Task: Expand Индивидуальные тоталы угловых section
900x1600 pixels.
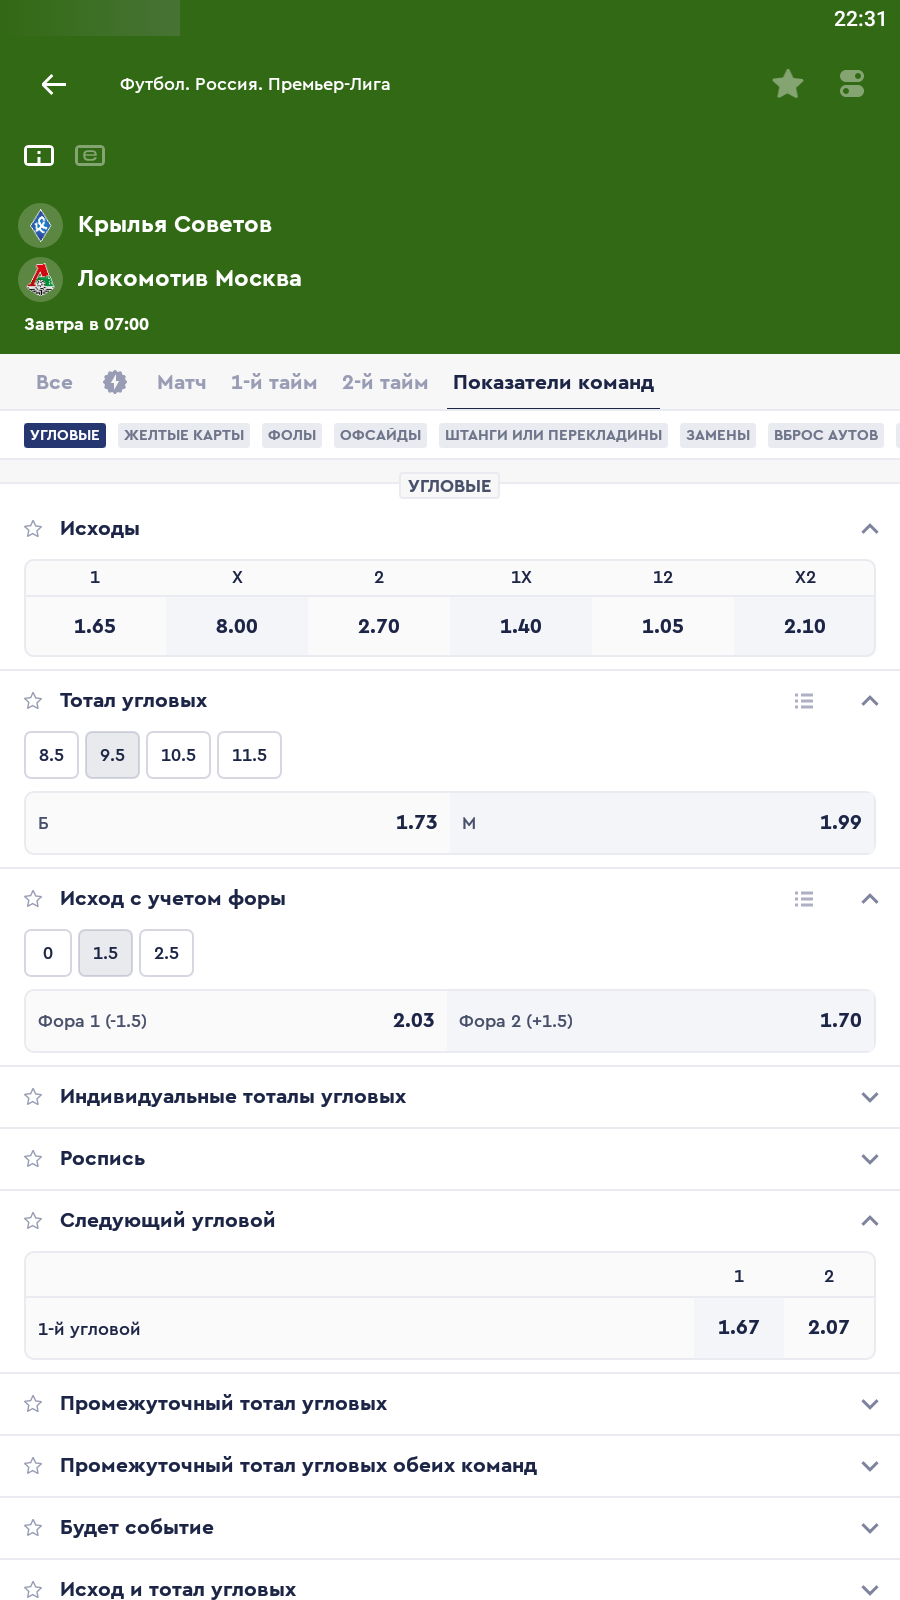Action: [x=870, y=1097]
